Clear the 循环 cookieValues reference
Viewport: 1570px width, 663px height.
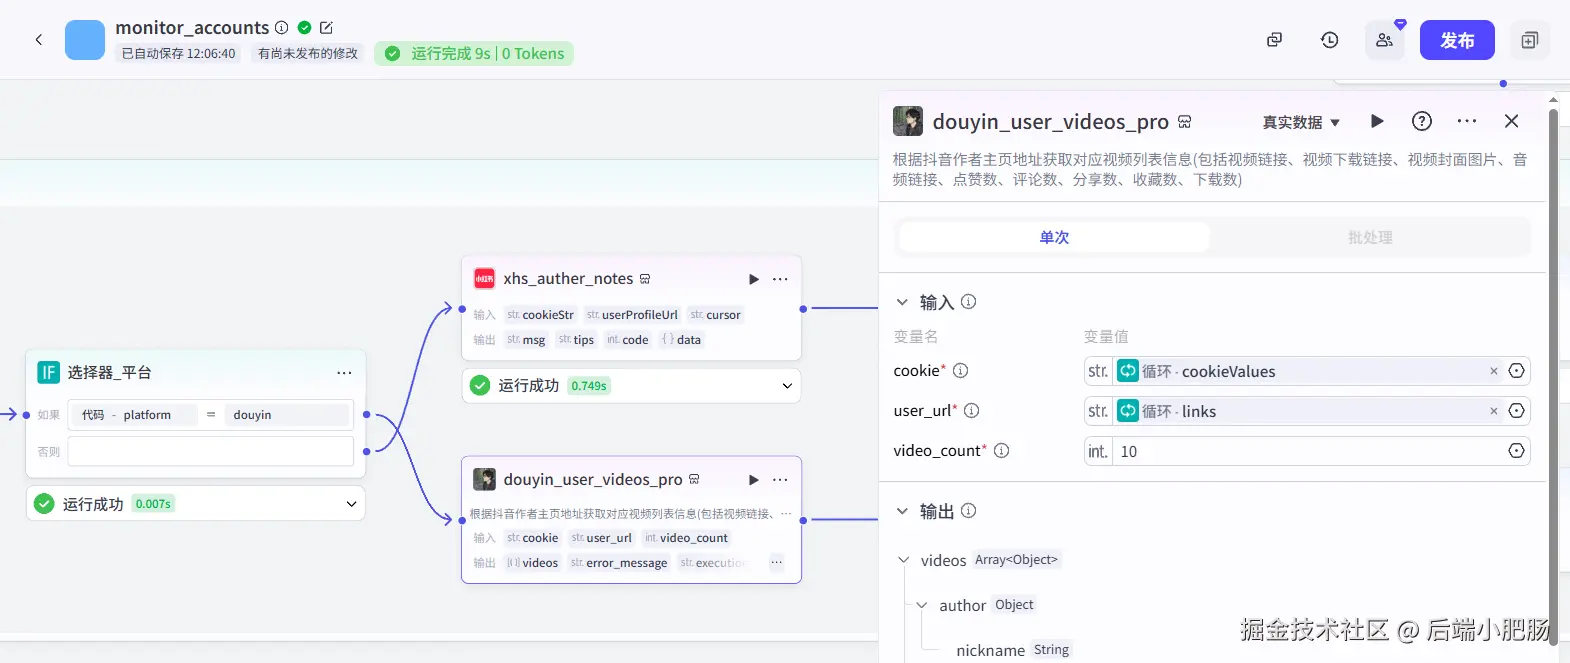[x=1494, y=371]
